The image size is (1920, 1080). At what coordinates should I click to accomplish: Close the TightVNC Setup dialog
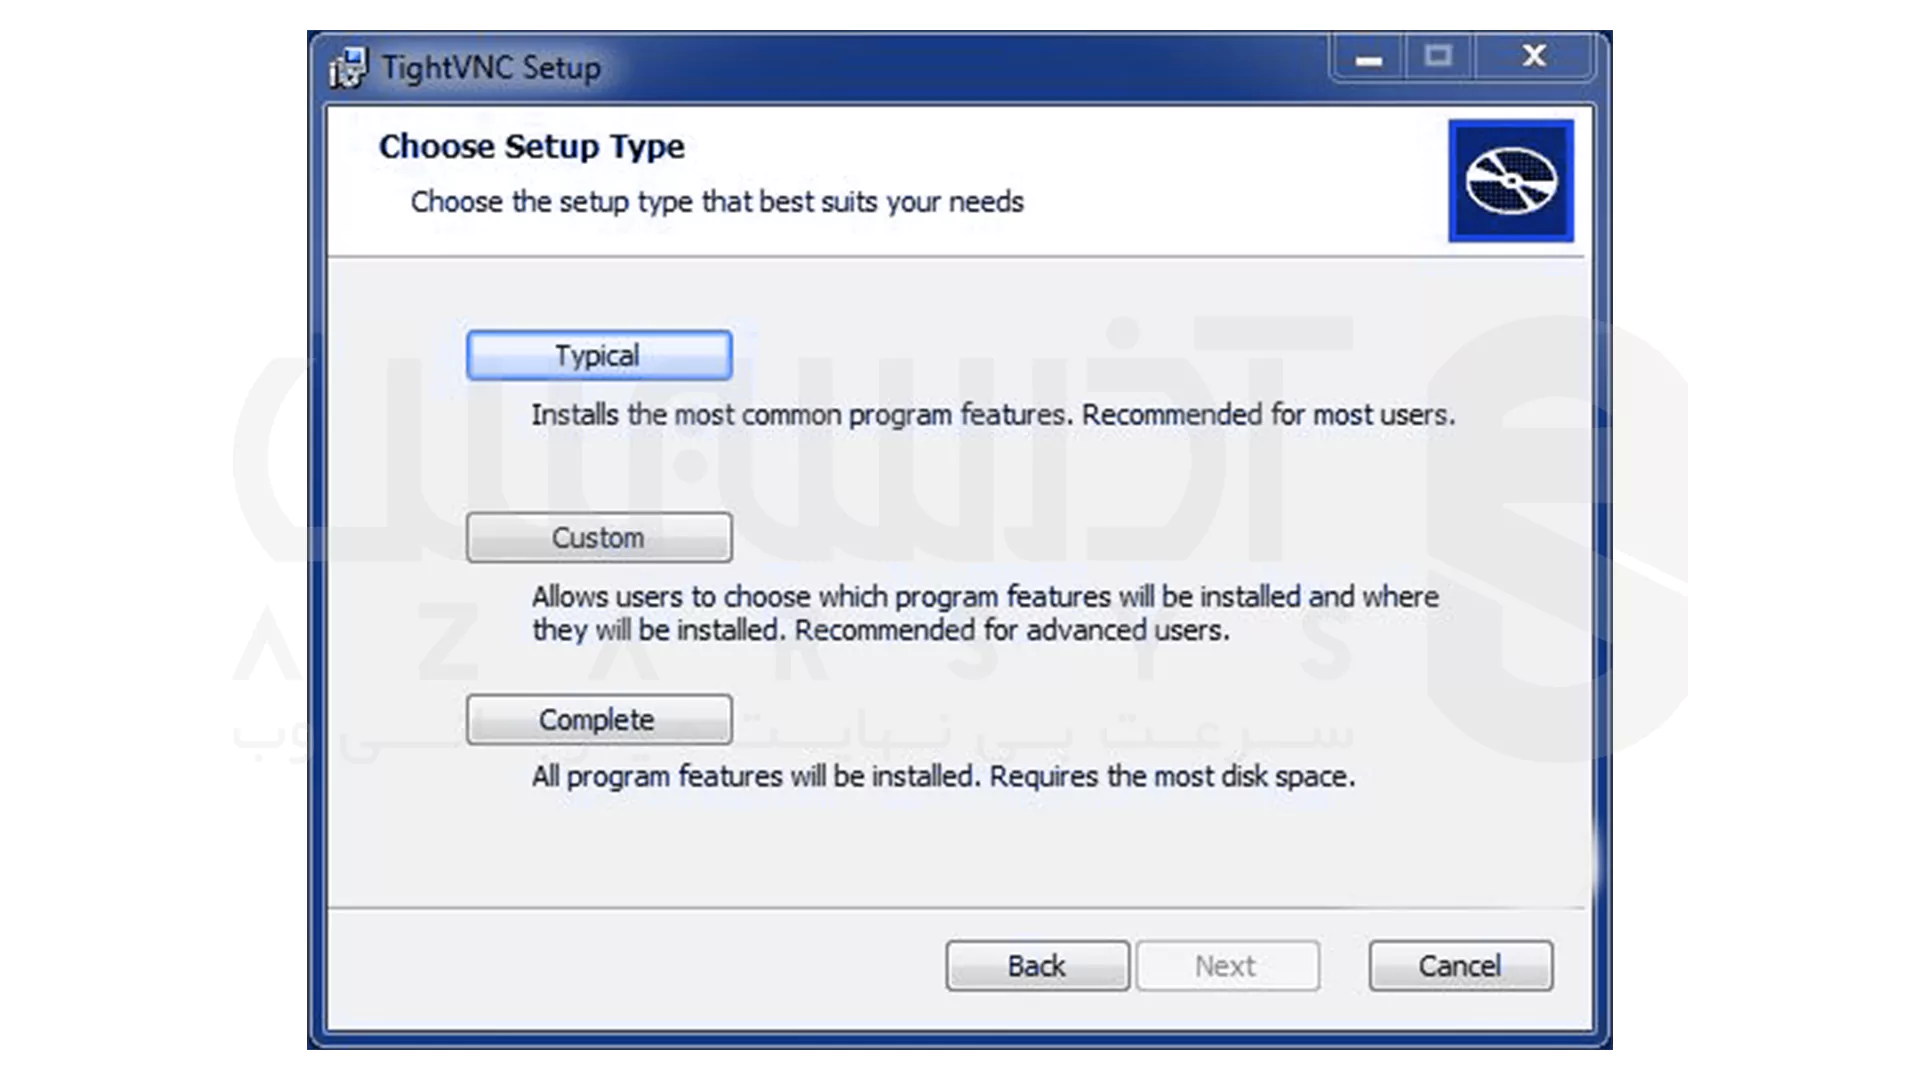click(1534, 57)
